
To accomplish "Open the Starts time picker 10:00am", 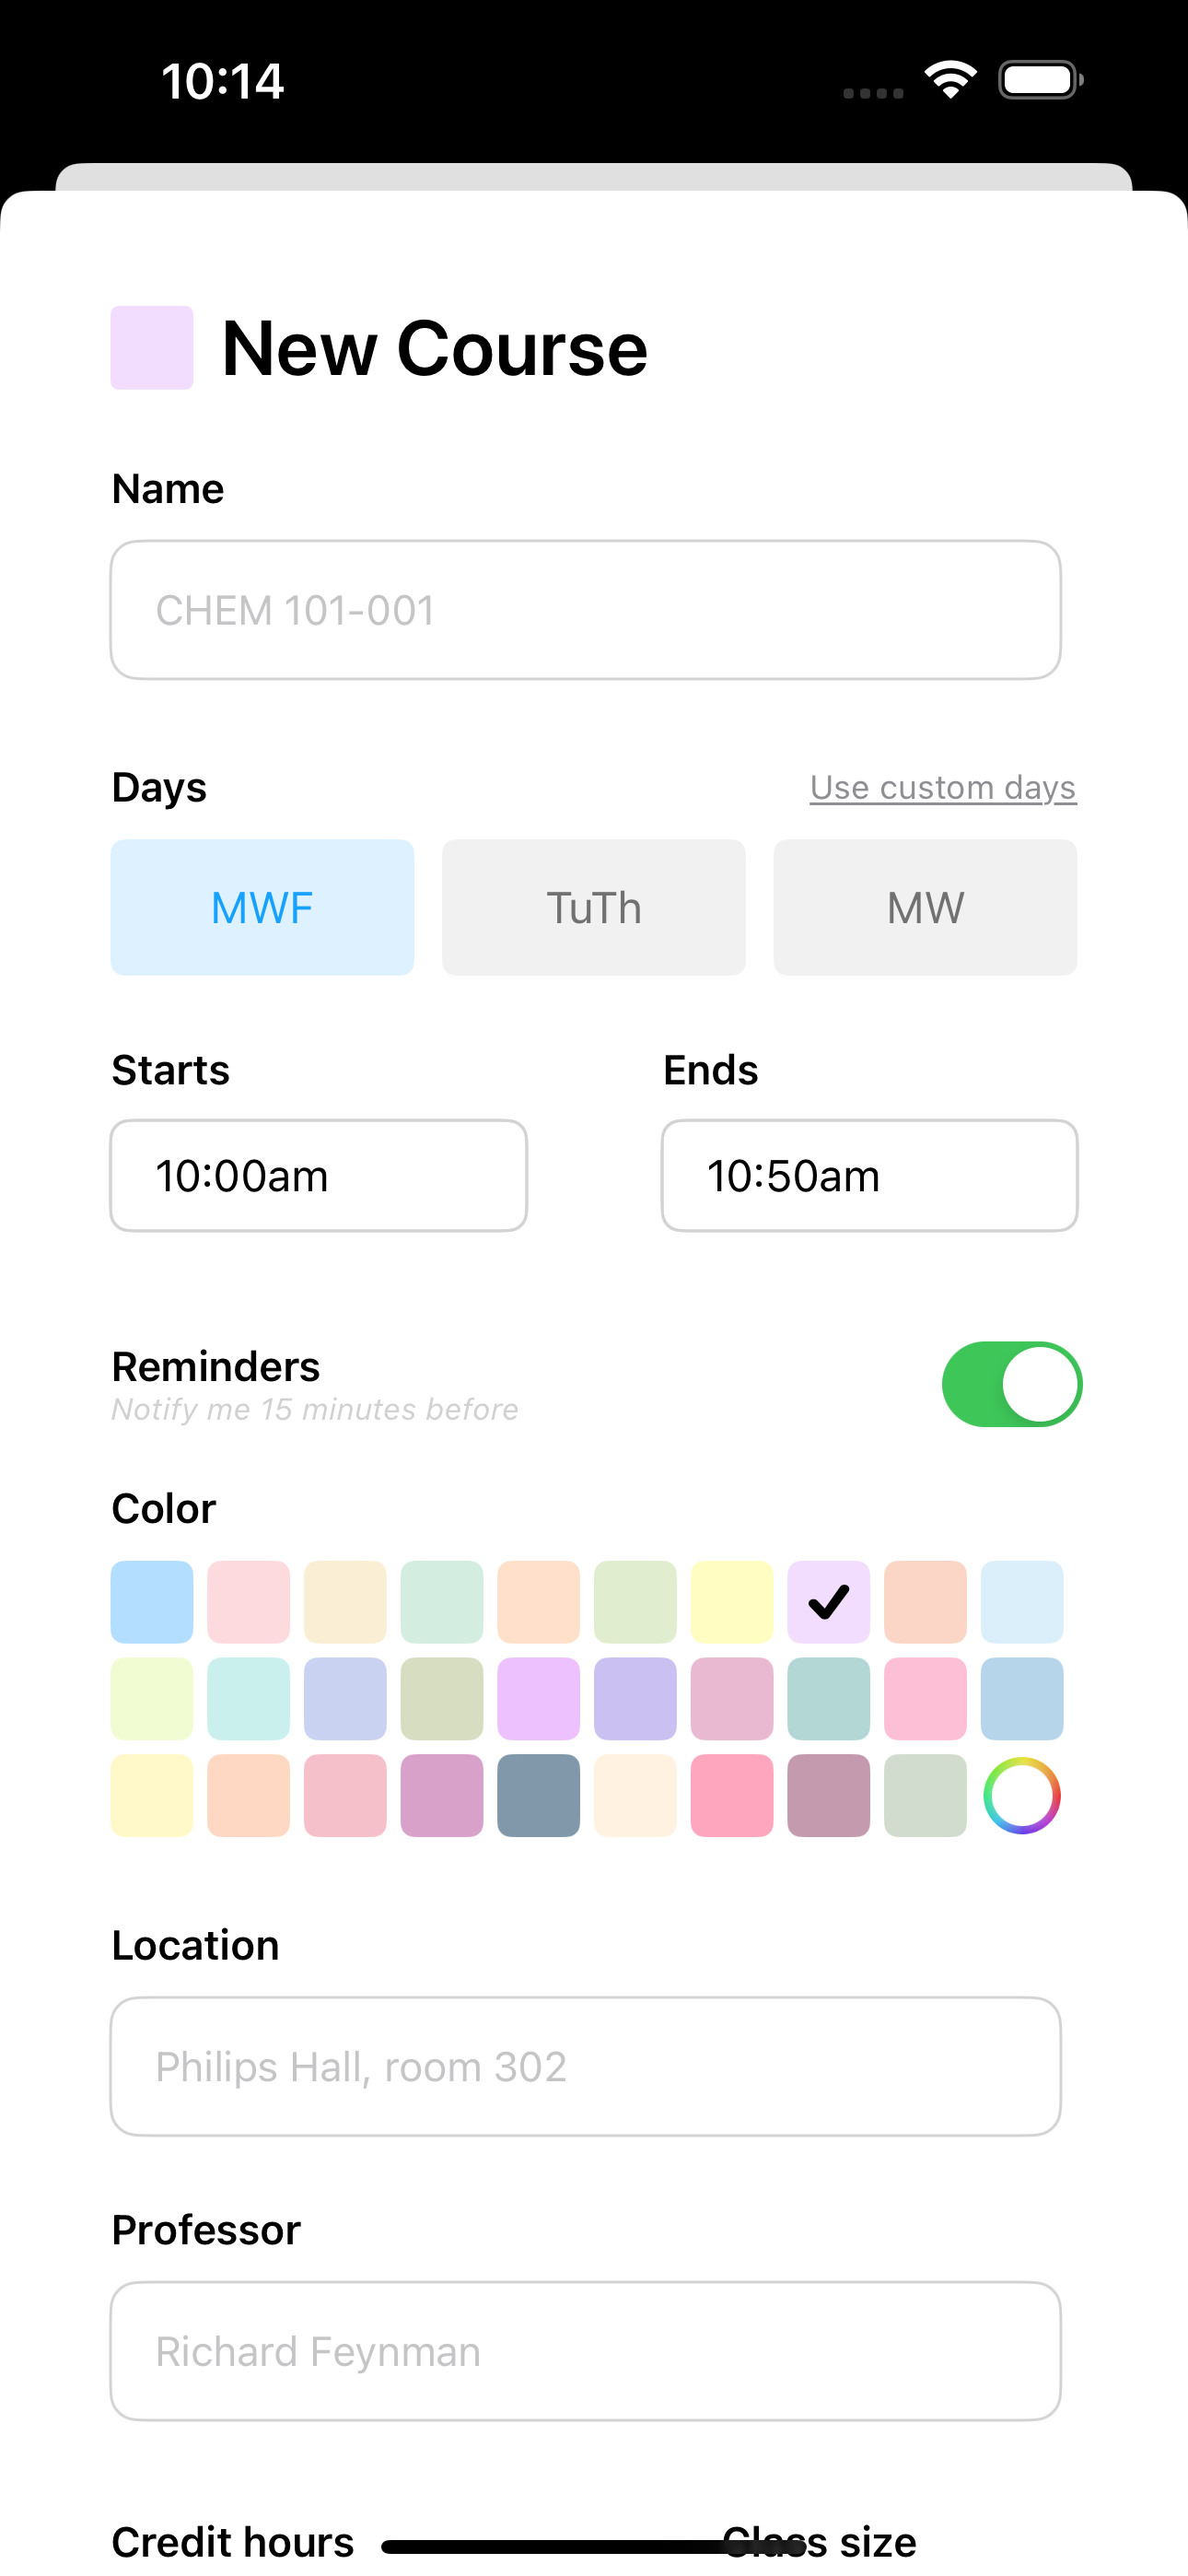I will 318,1175.
